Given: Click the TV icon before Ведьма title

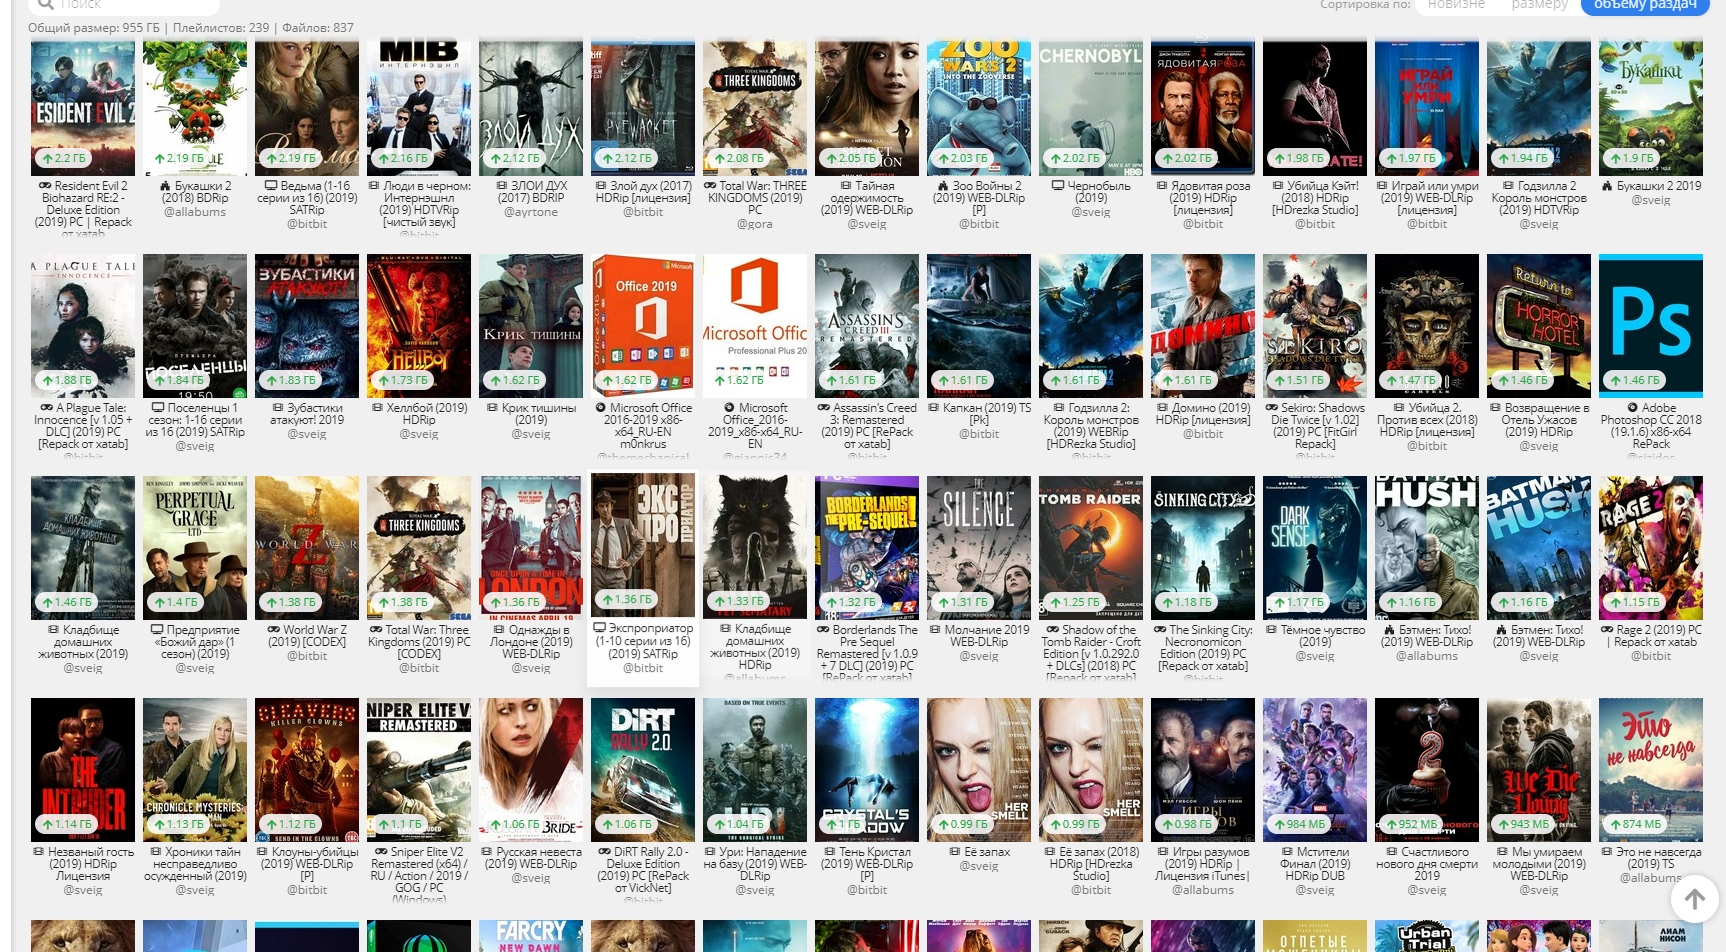Looking at the screenshot, I should coord(271,186).
